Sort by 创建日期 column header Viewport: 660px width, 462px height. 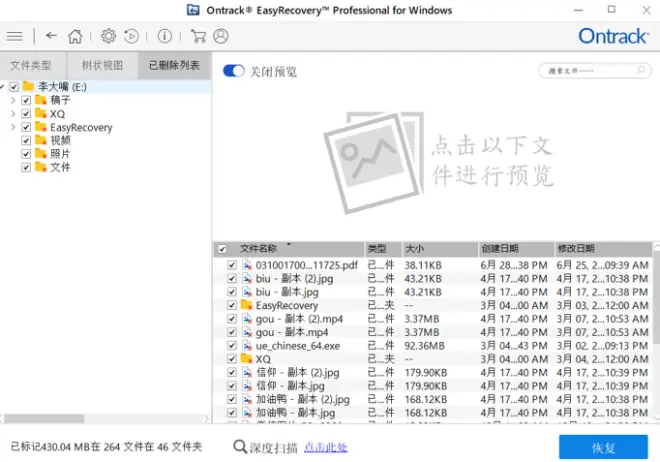pyautogui.click(x=516, y=249)
